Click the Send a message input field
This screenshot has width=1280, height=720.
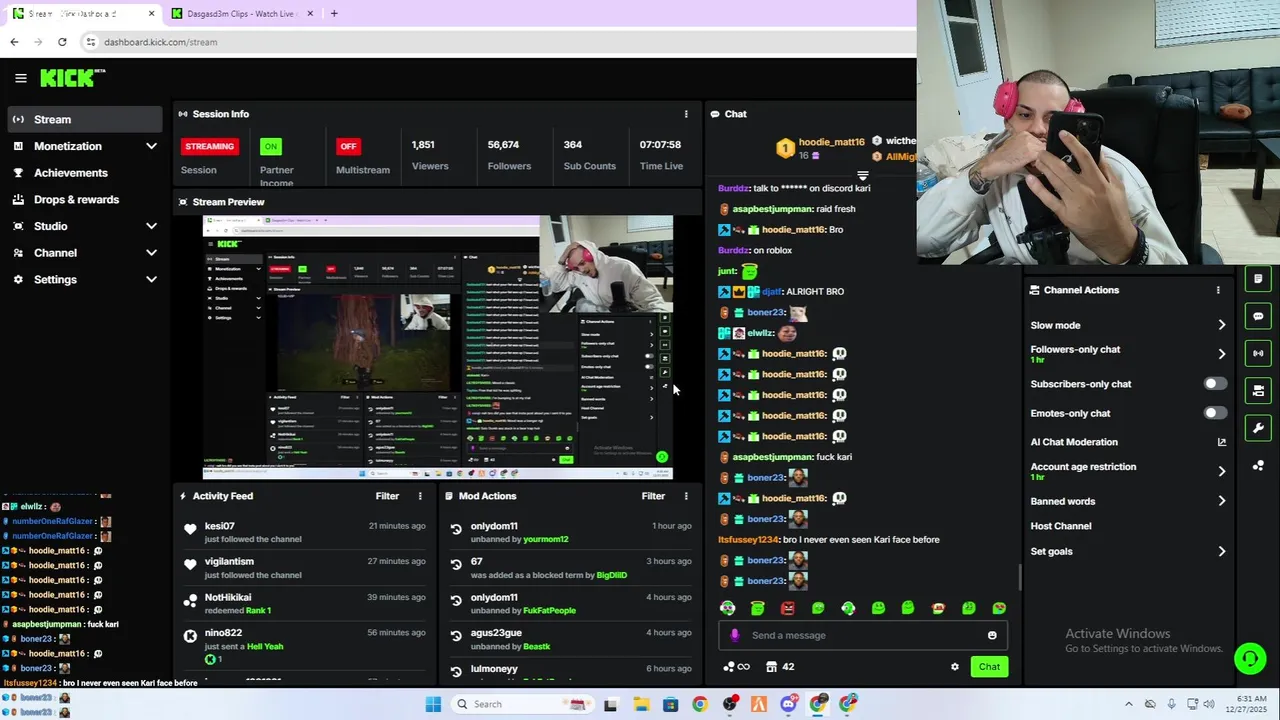click(x=862, y=635)
